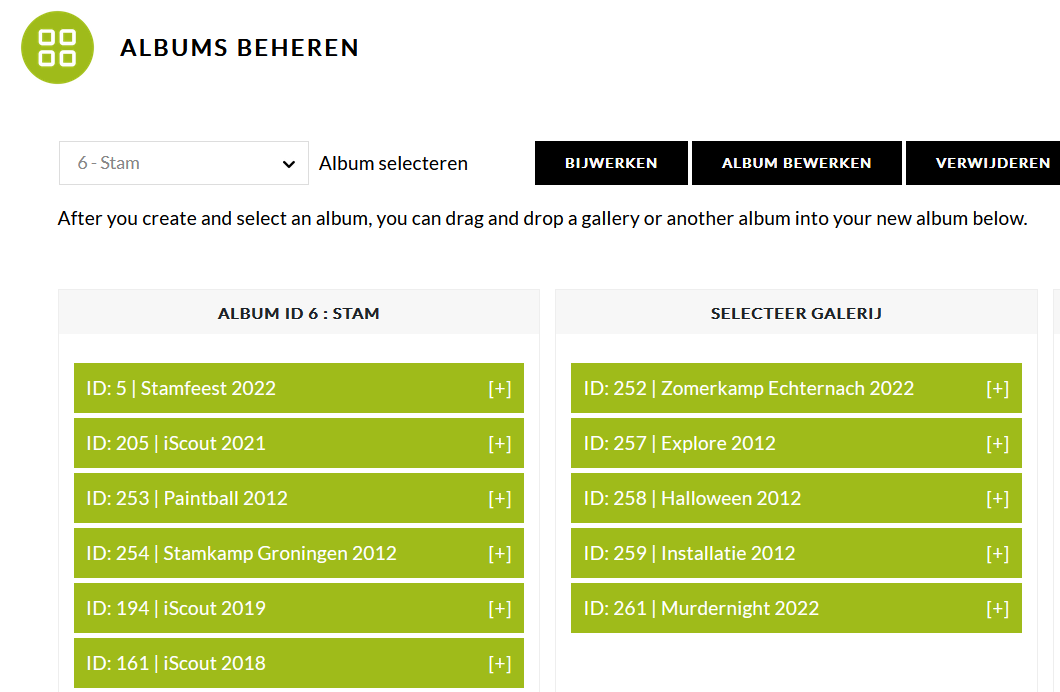Expand Stamkamp Groningen 2012 with plus icon

point(500,553)
